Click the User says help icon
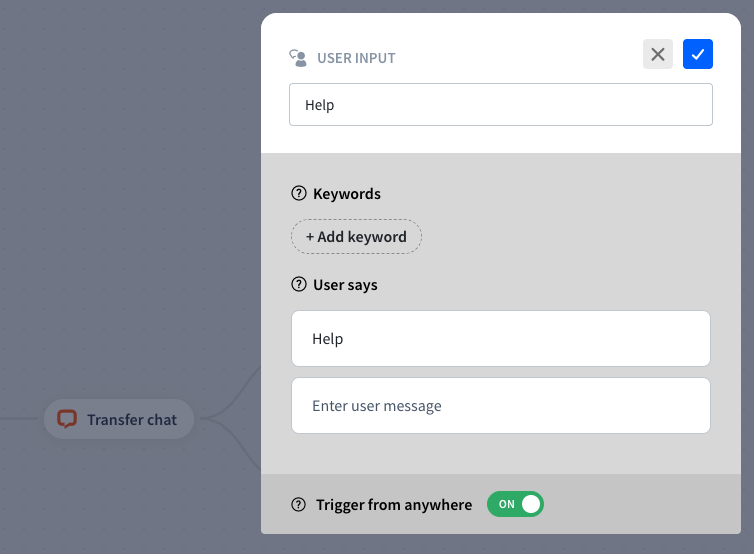Viewport: 754px width, 554px height. [x=298, y=285]
